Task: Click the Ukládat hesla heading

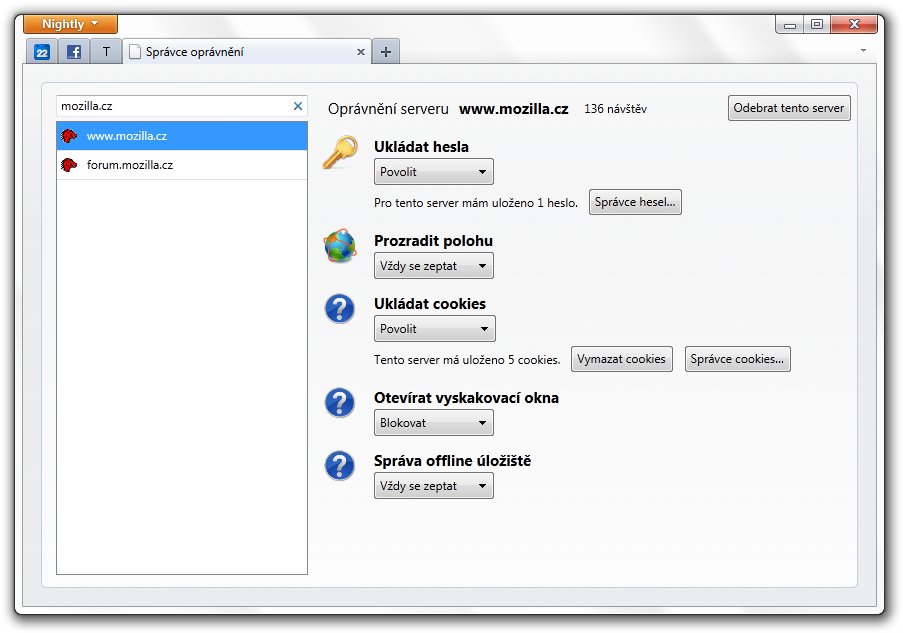Action: coord(421,147)
